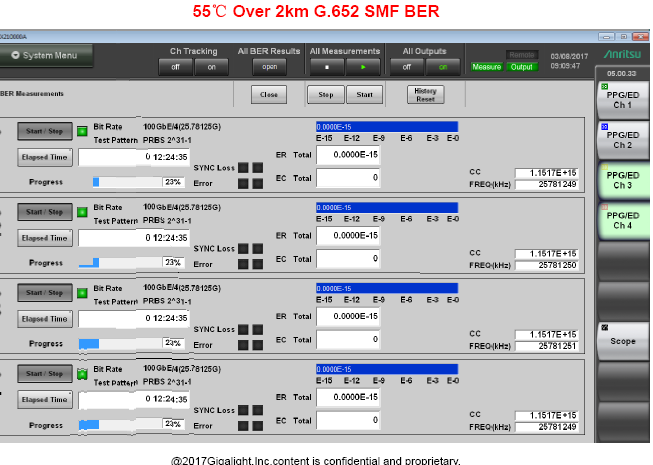Click the first channel green status indicator
This screenshot has width=653, height=465.
82,131
